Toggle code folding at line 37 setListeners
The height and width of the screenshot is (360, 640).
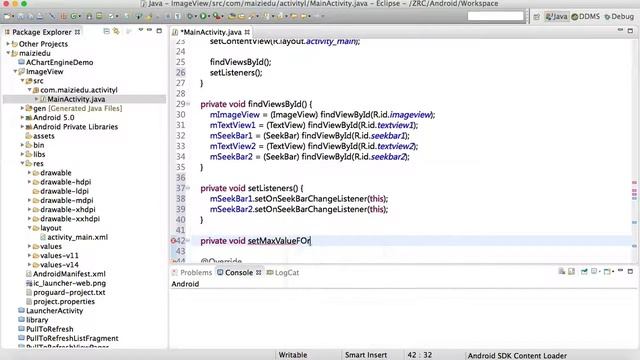click(x=188, y=188)
